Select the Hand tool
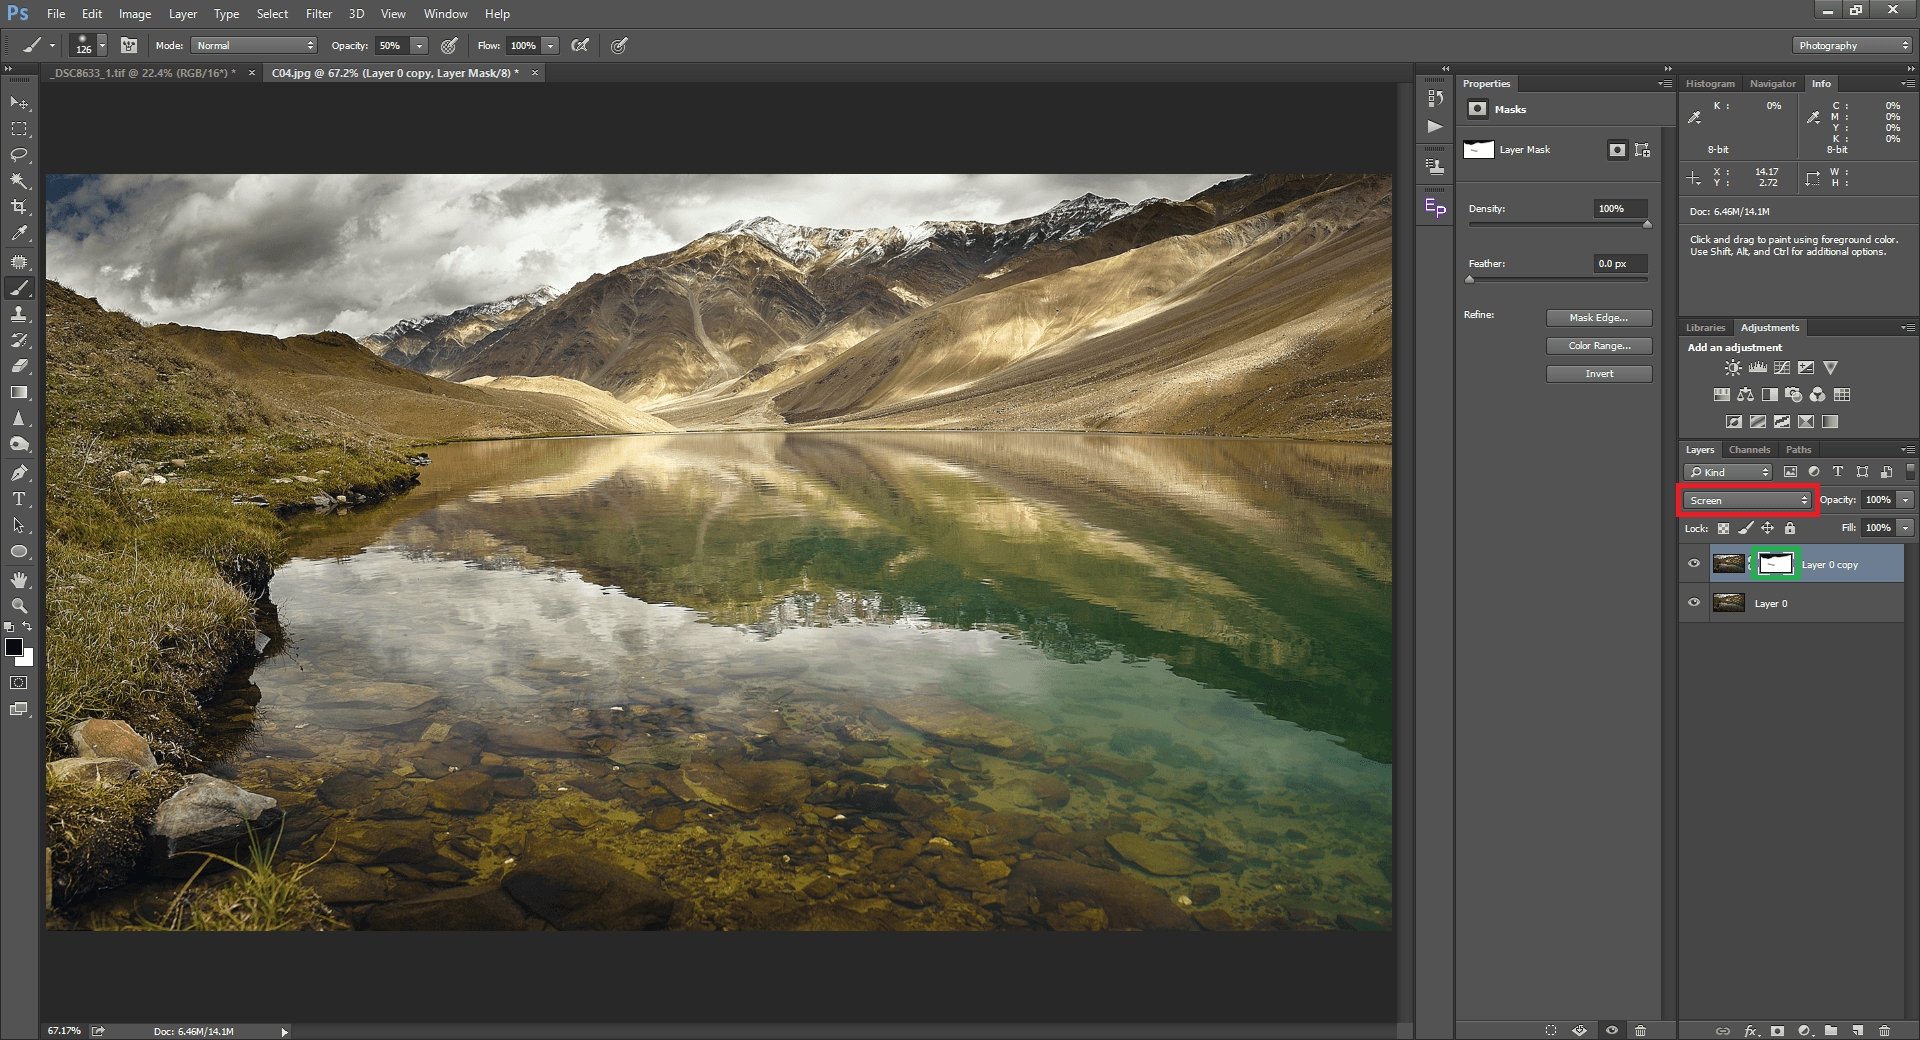1920x1040 pixels. pyautogui.click(x=19, y=580)
